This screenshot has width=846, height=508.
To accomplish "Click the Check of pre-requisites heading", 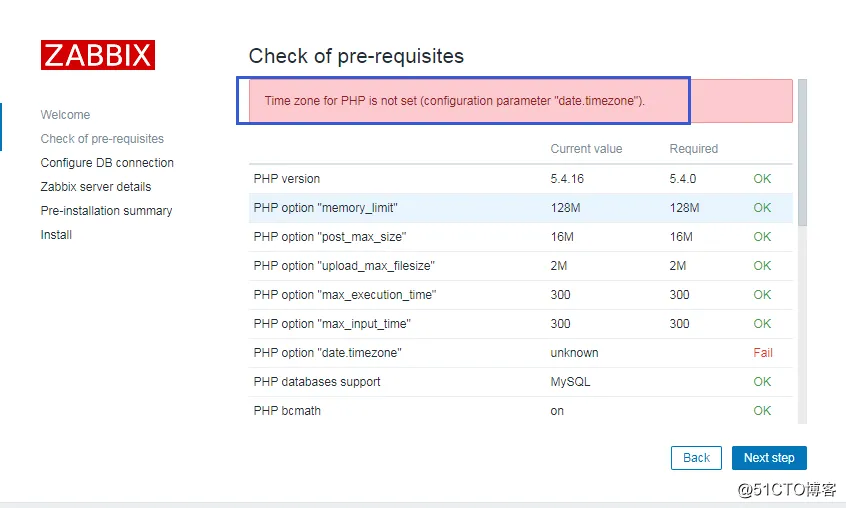I will tap(356, 56).
